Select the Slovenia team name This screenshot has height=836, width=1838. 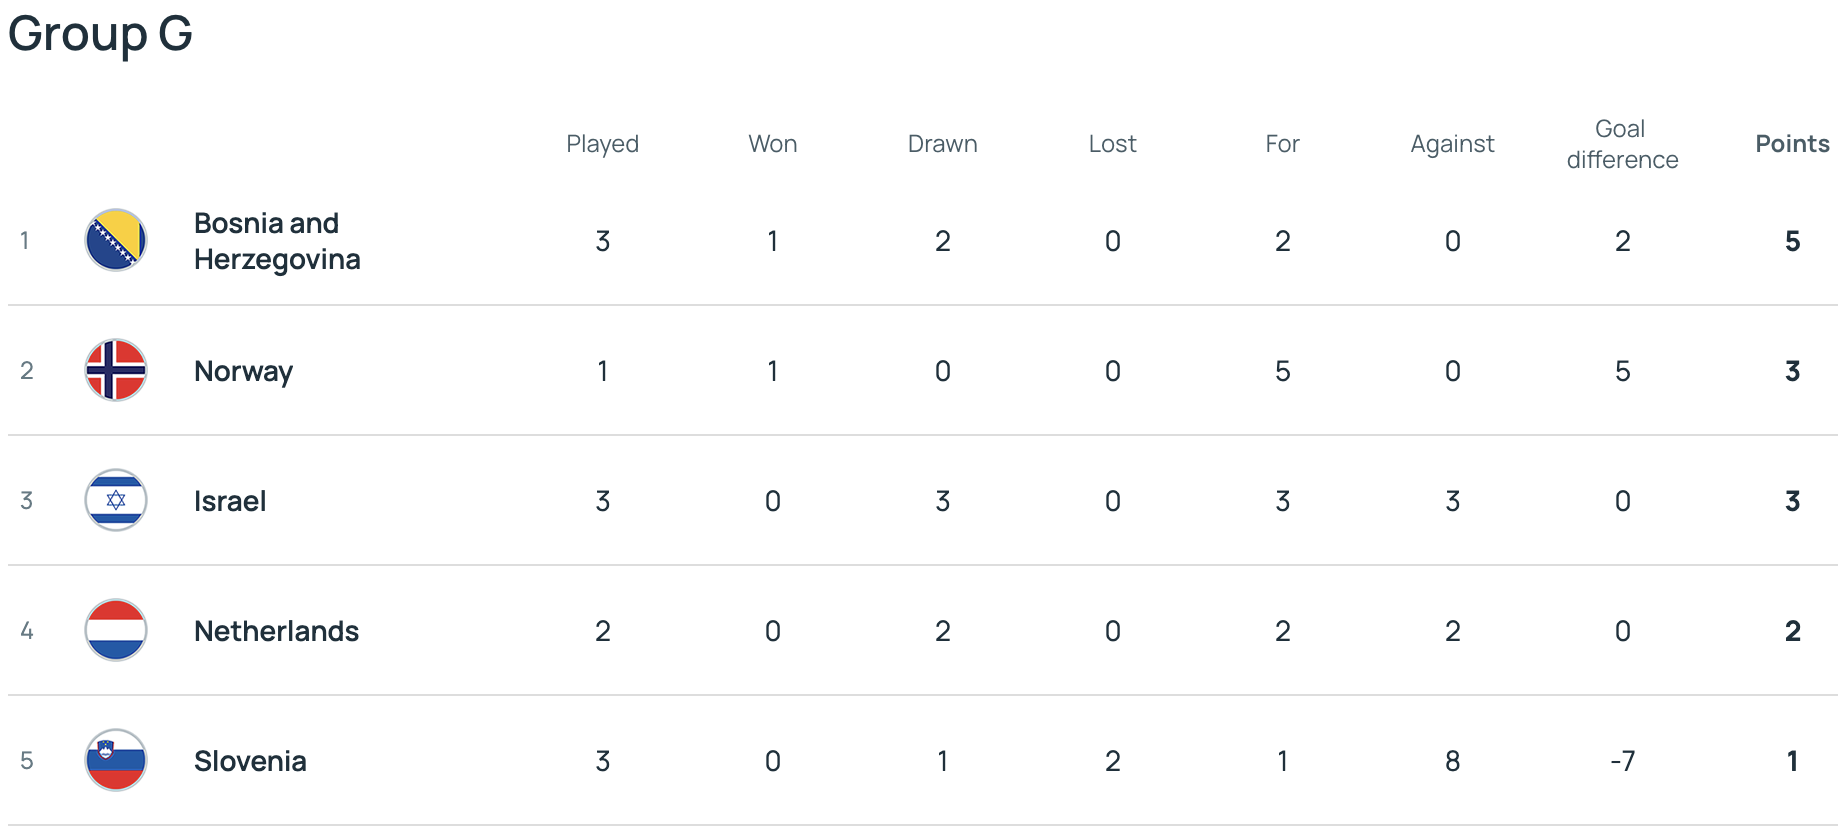250,761
